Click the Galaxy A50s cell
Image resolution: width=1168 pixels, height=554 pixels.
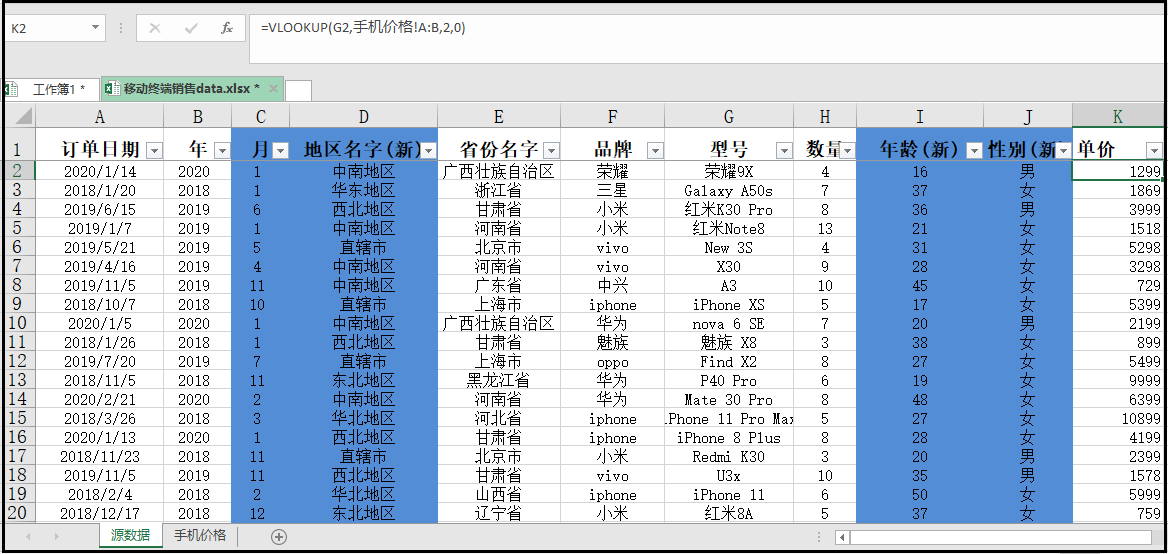point(729,191)
